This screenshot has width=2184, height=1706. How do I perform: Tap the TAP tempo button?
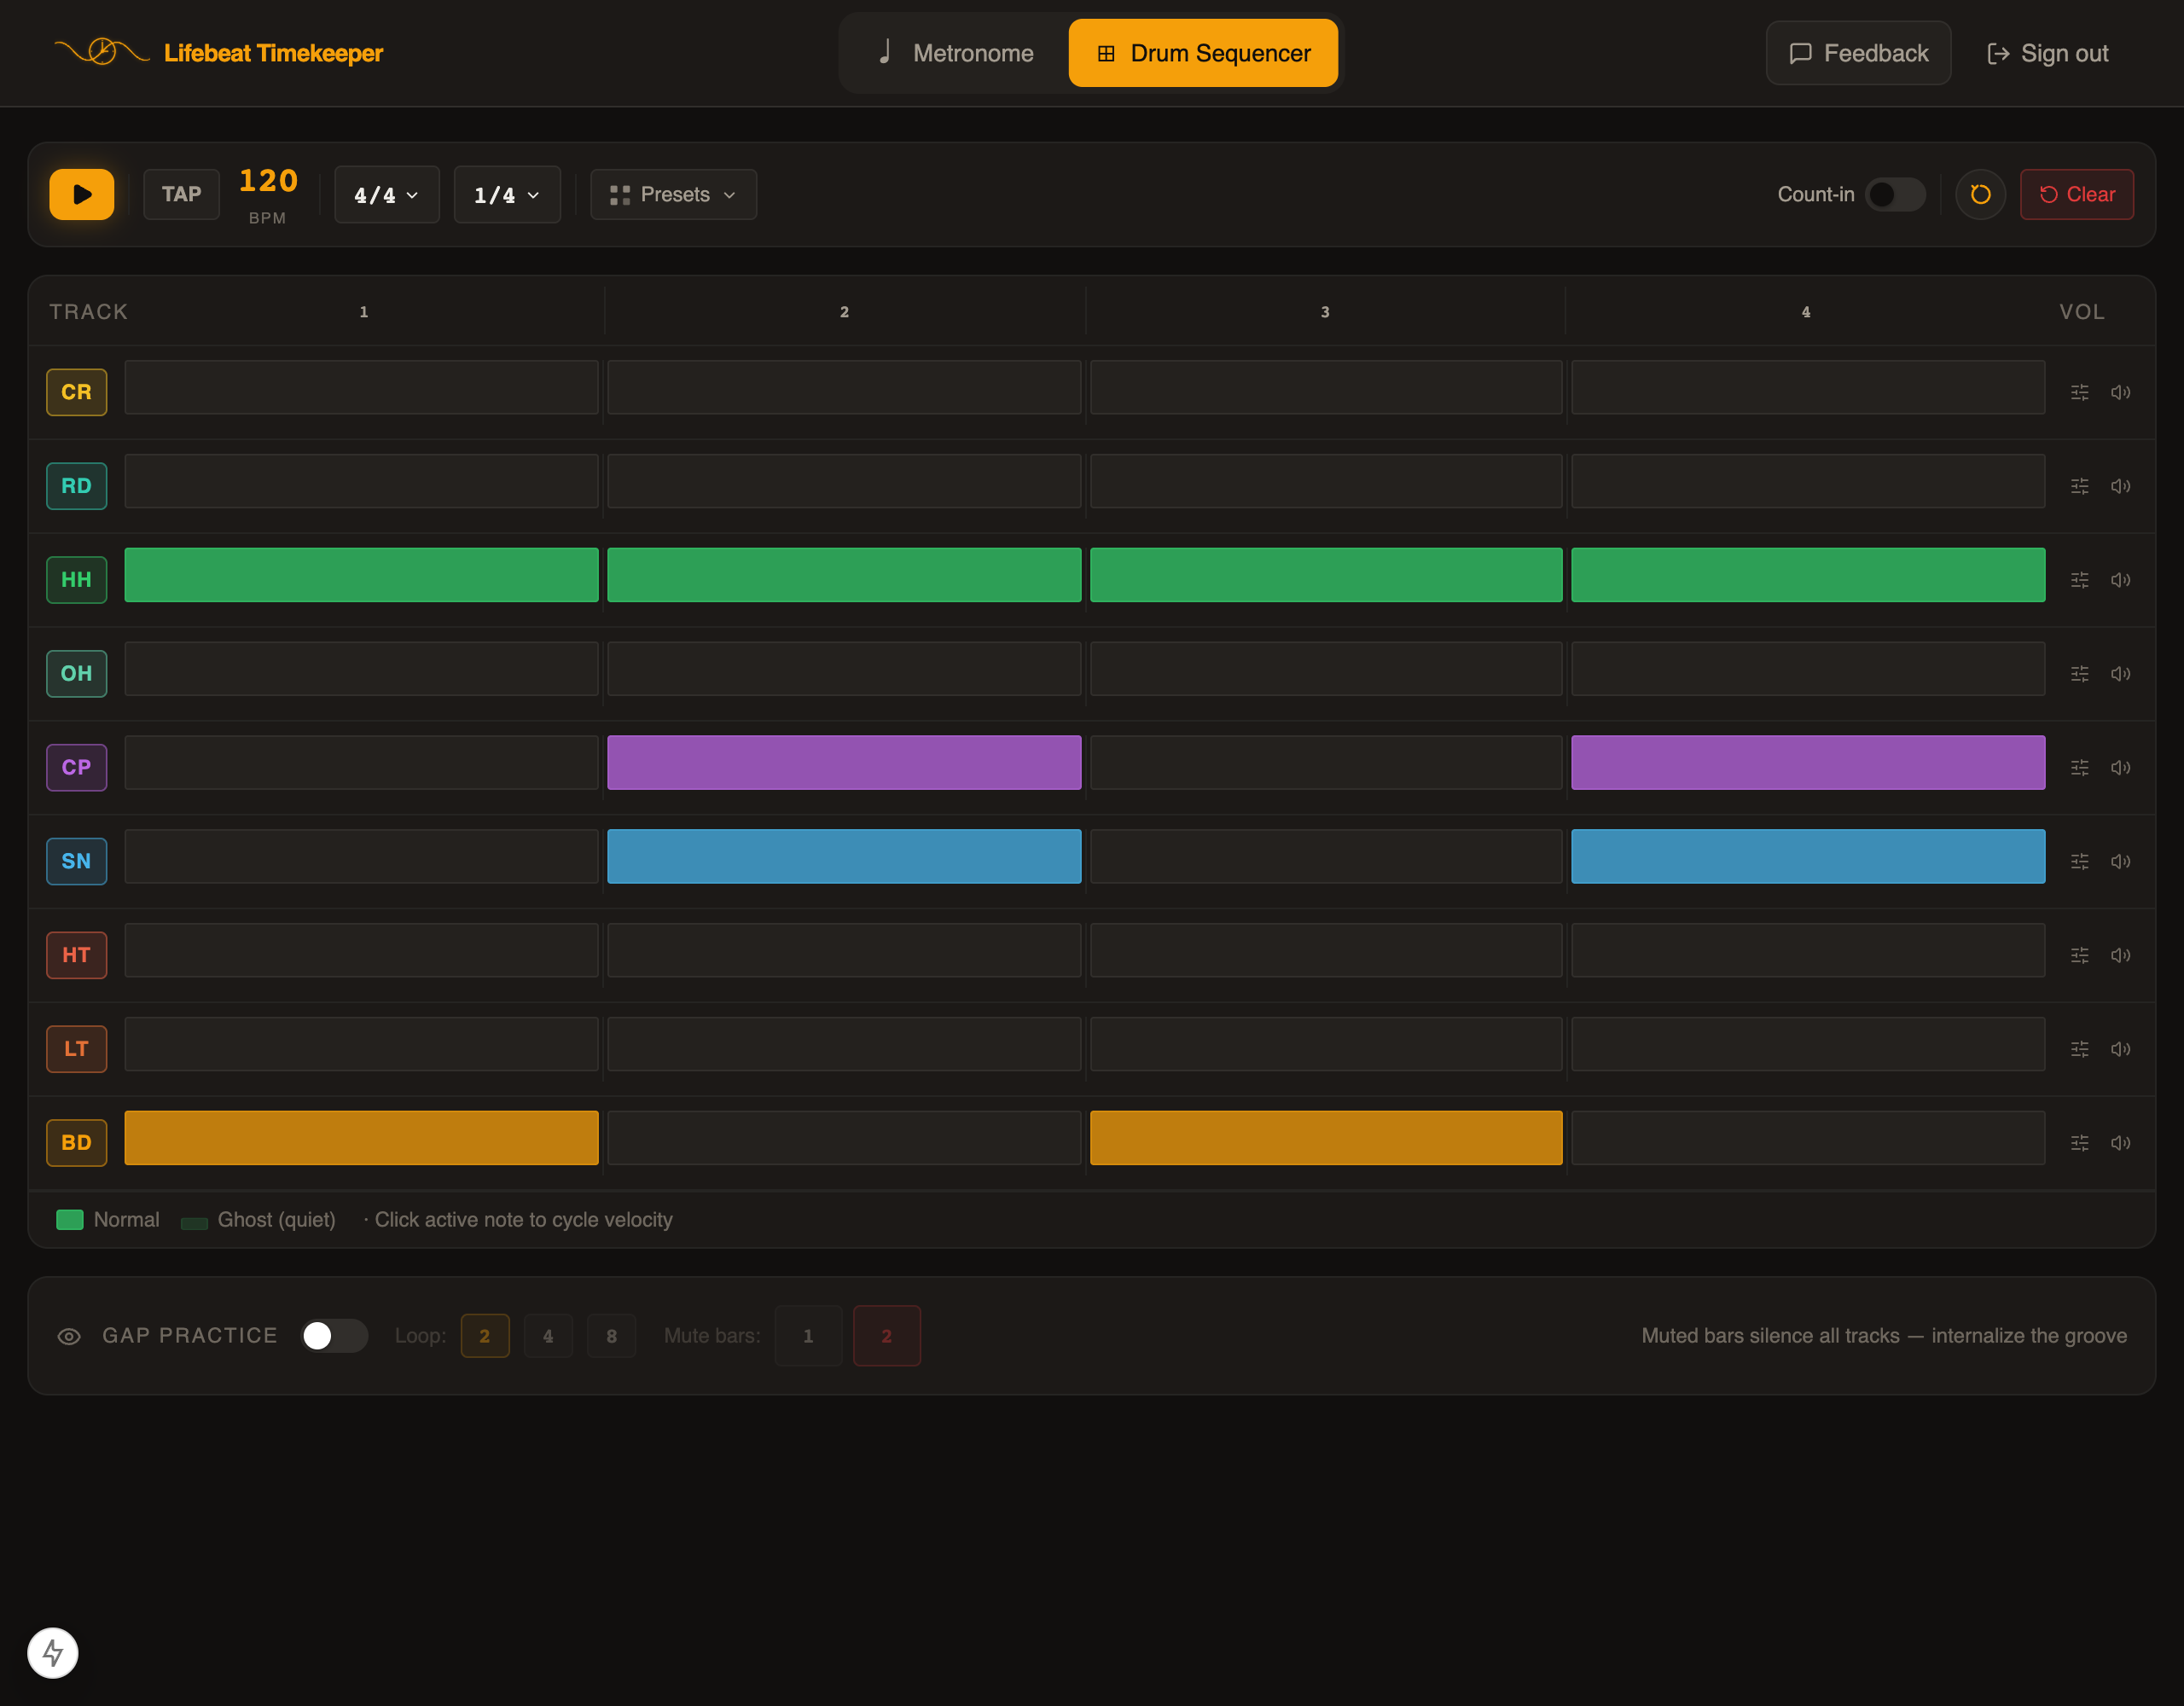pos(181,194)
